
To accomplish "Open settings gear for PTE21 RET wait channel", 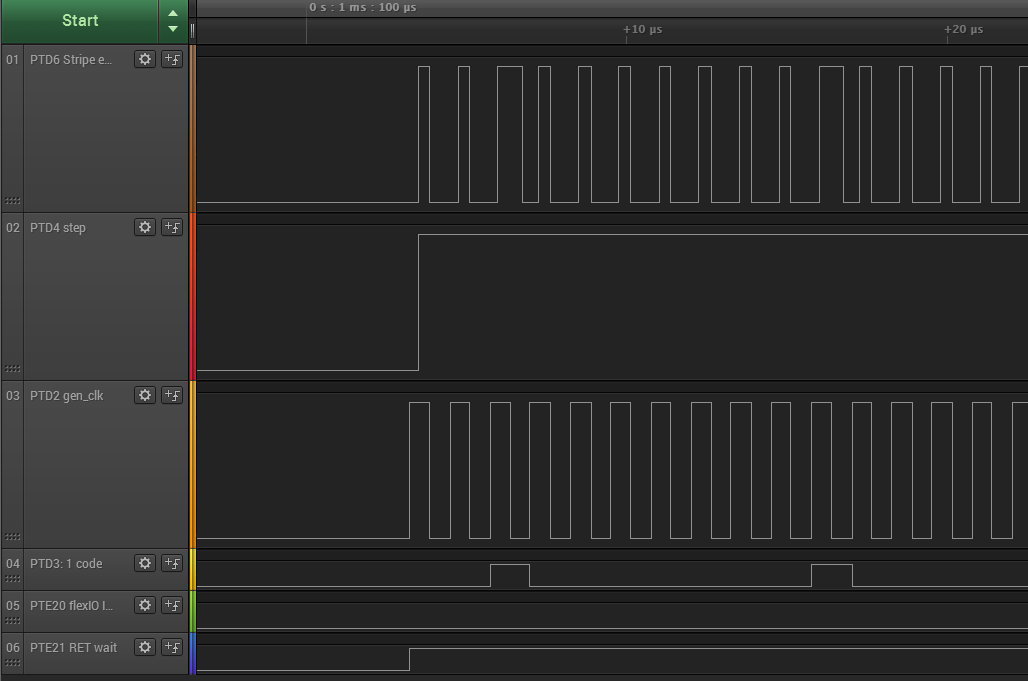I will pyautogui.click(x=145, y=647).
